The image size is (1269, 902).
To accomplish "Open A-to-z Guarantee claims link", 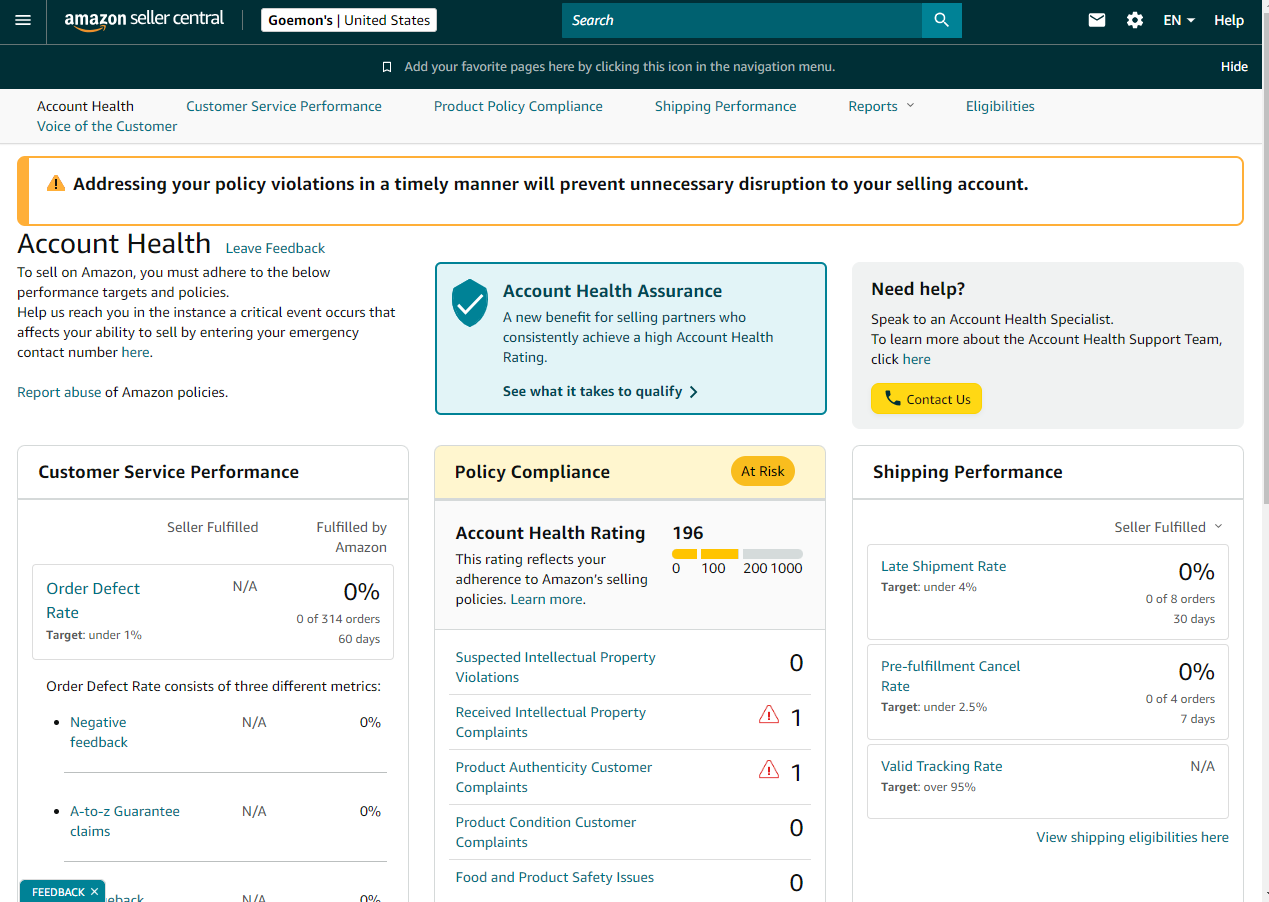I will [125, 821].
